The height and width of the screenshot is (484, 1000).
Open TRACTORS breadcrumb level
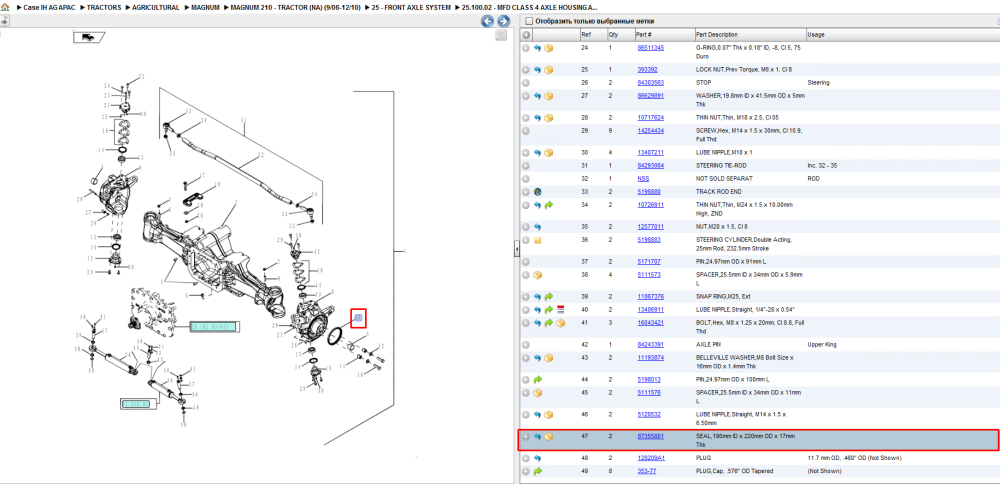click(106, 7)
